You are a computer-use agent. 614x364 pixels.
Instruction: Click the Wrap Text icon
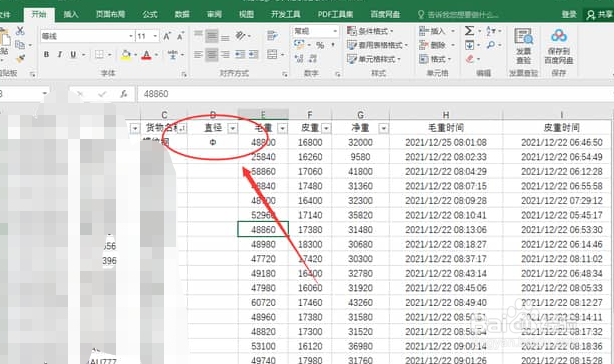coord(272,36)
